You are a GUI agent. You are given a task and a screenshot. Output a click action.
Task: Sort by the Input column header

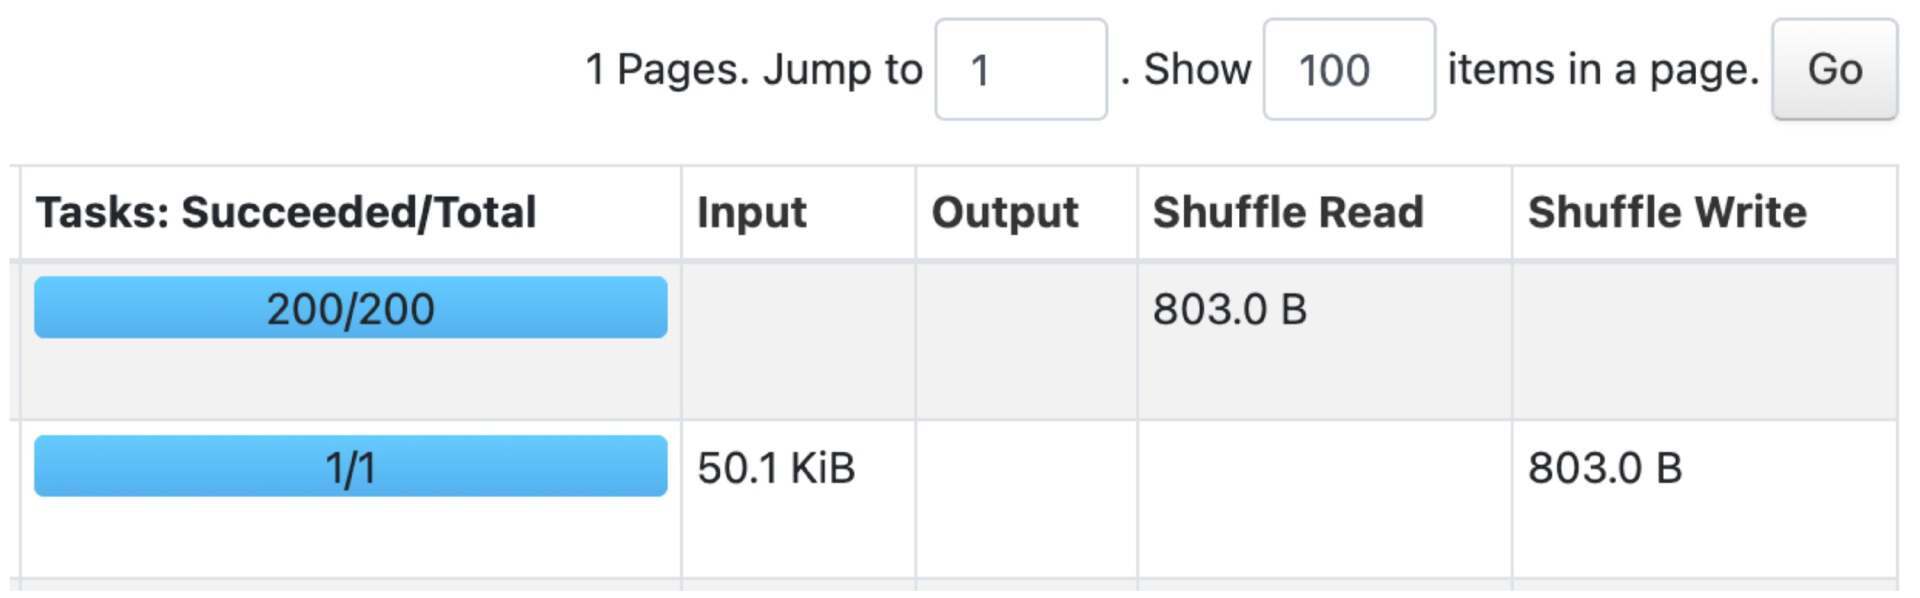[x=752, y=213]
